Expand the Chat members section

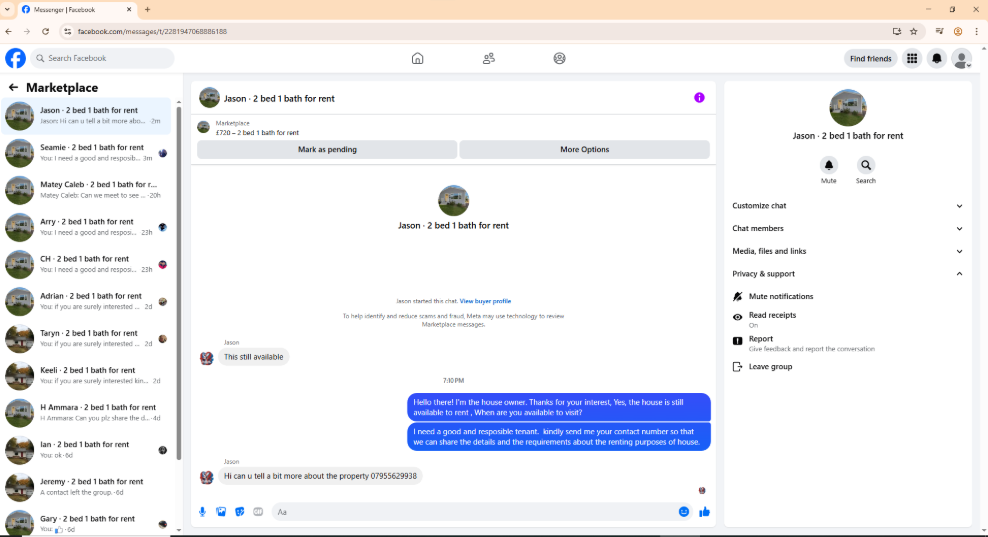(x=847, y=228)
